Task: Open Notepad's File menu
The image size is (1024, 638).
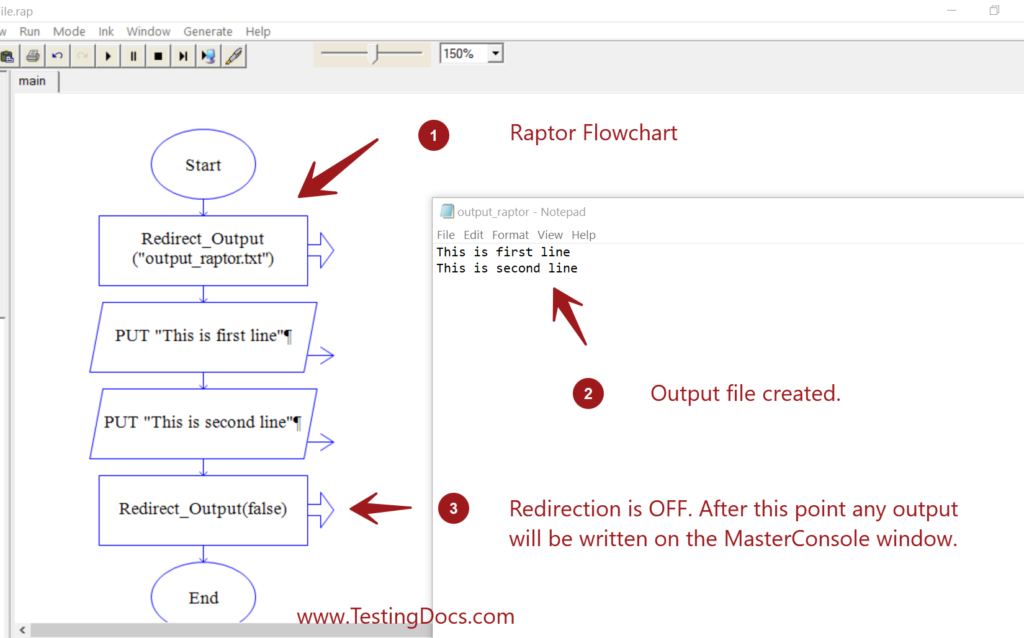Action: (445, 235)
